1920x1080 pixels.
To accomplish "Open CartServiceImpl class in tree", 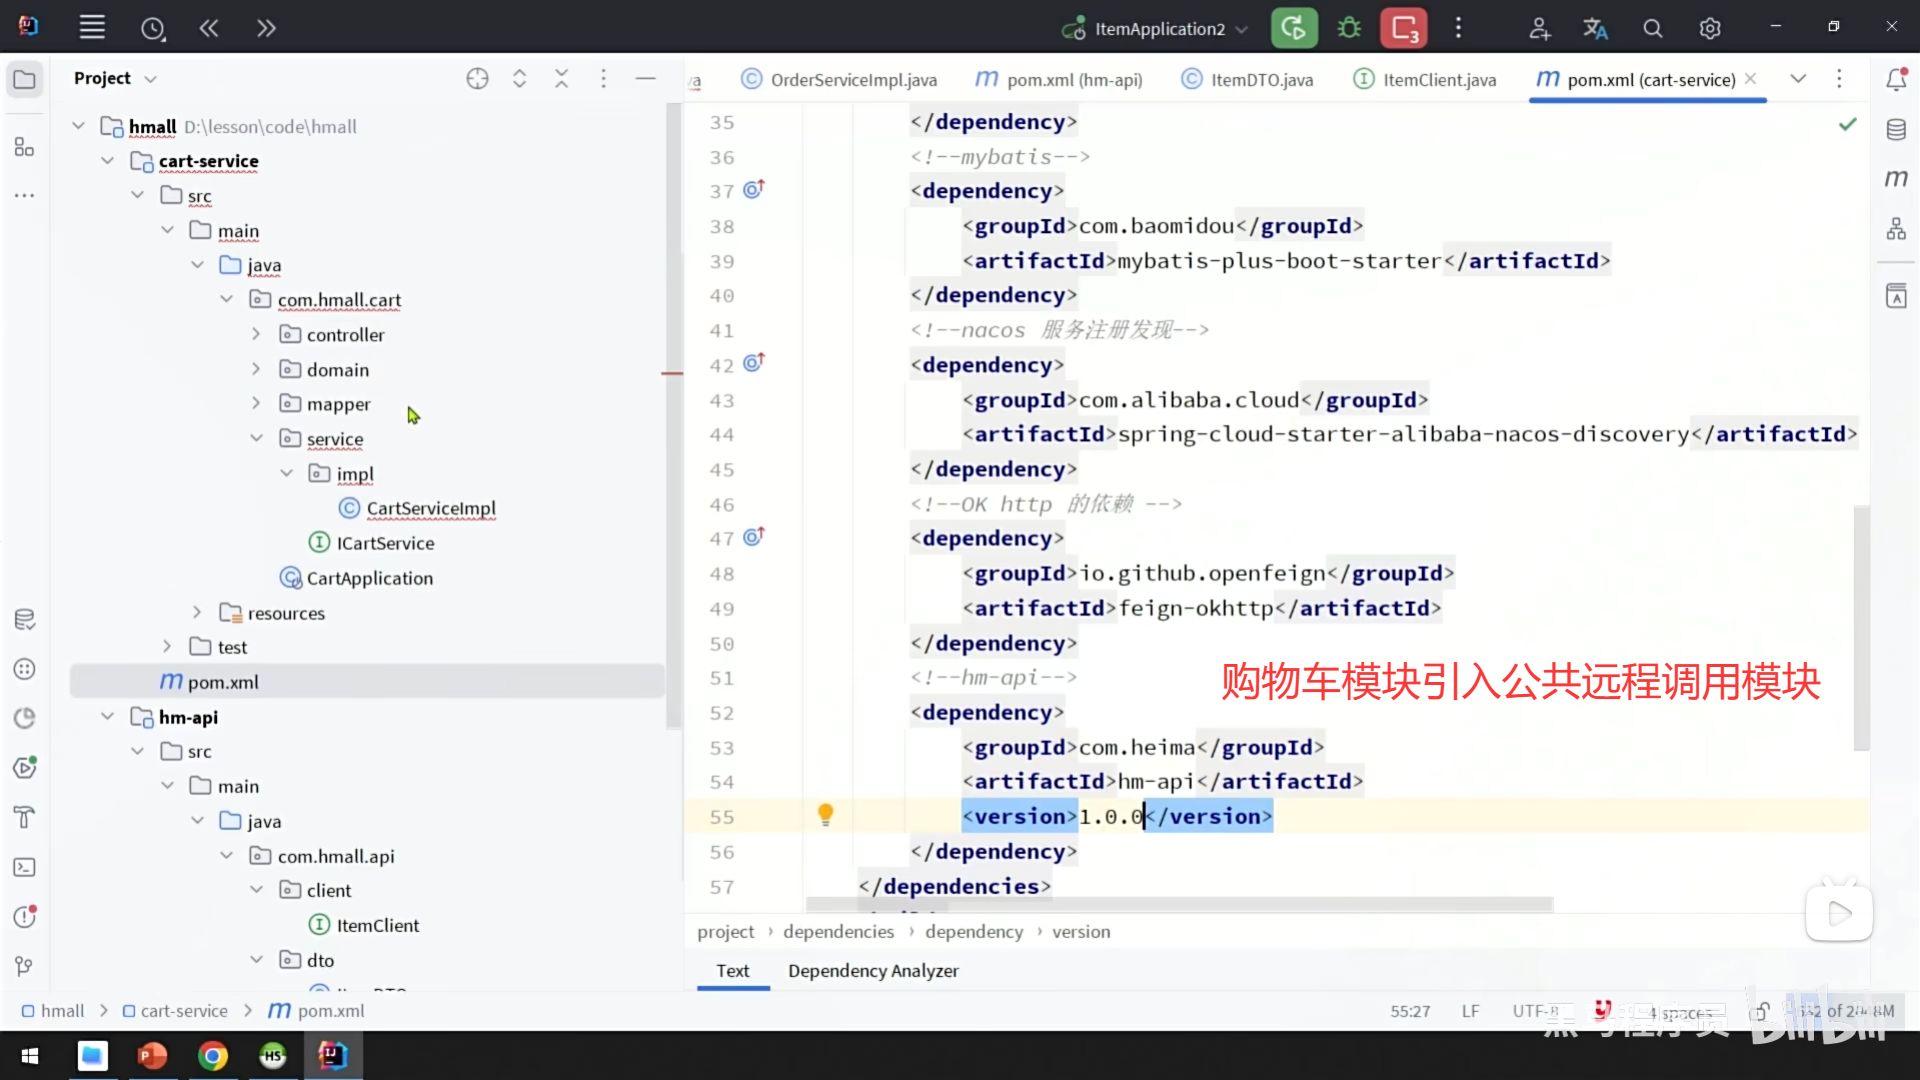I will coord(430,508).
